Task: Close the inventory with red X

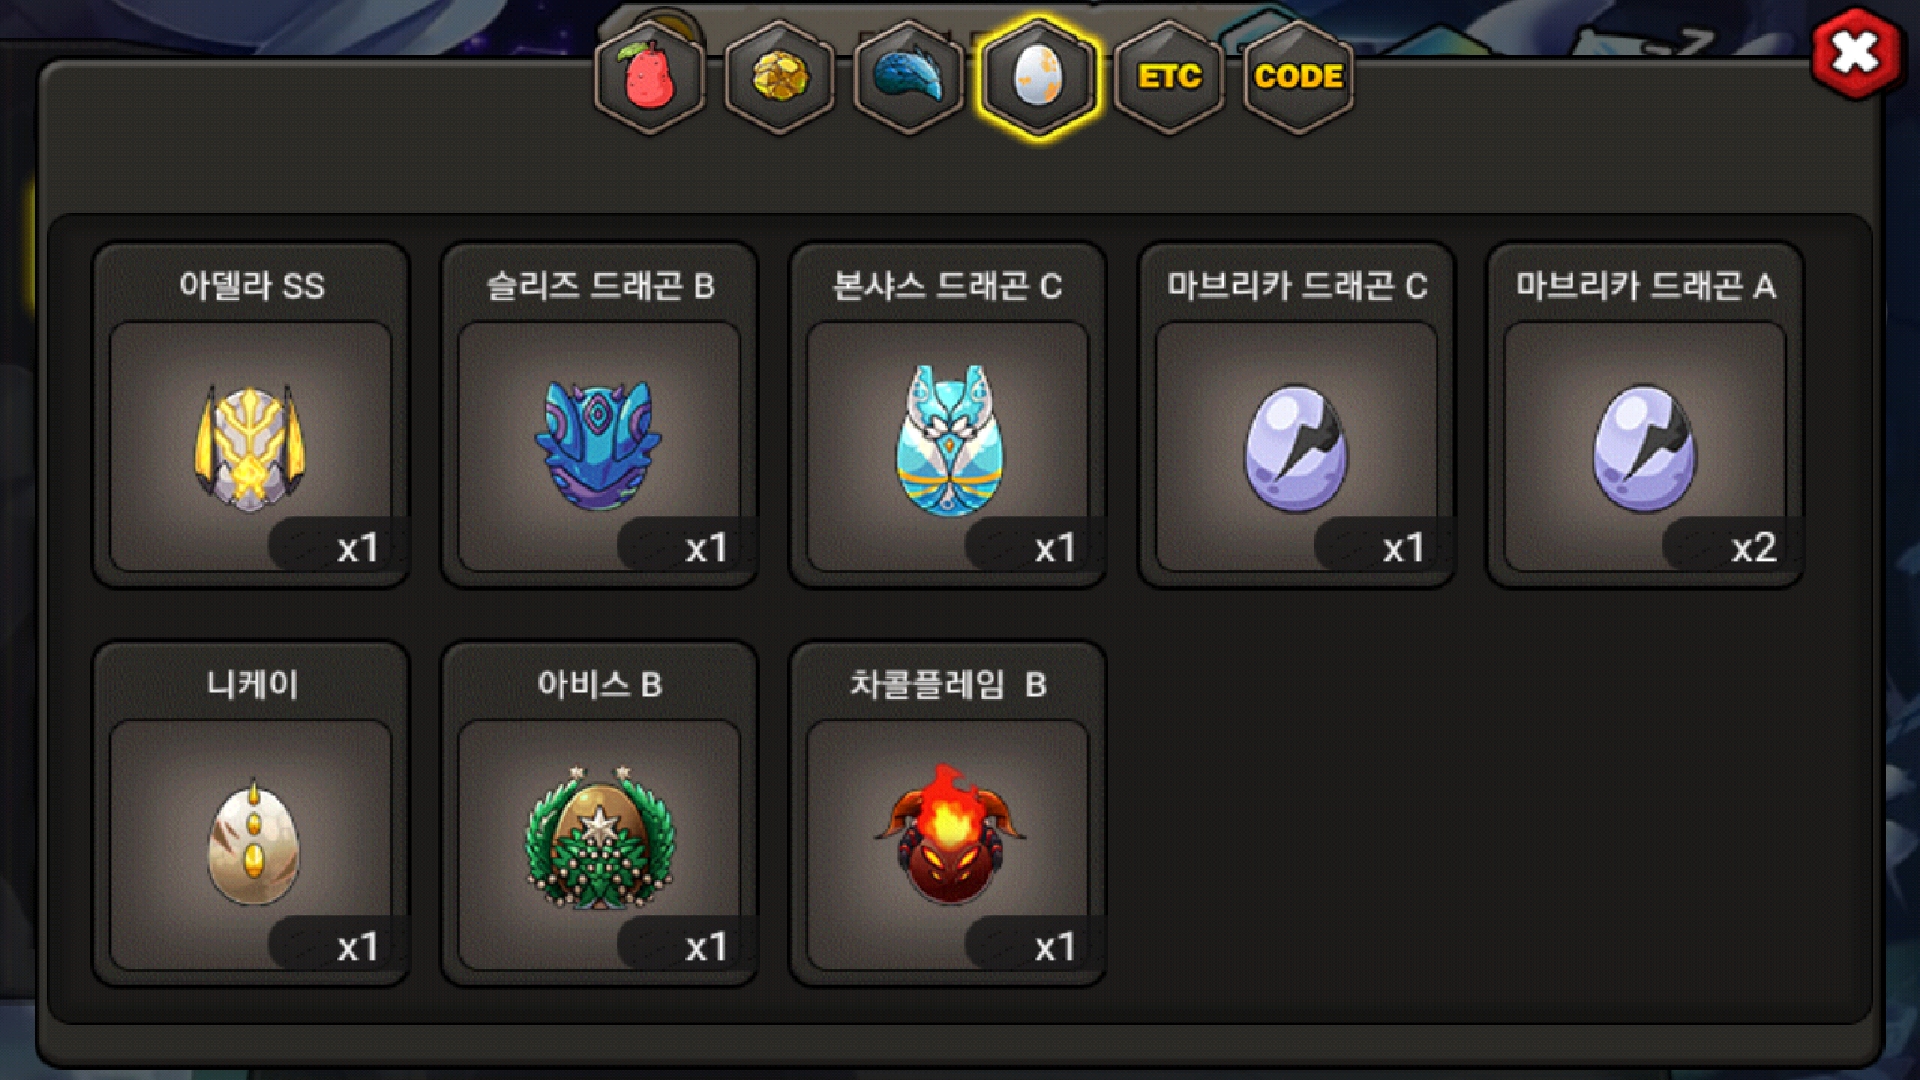Action: [1856, 53]
